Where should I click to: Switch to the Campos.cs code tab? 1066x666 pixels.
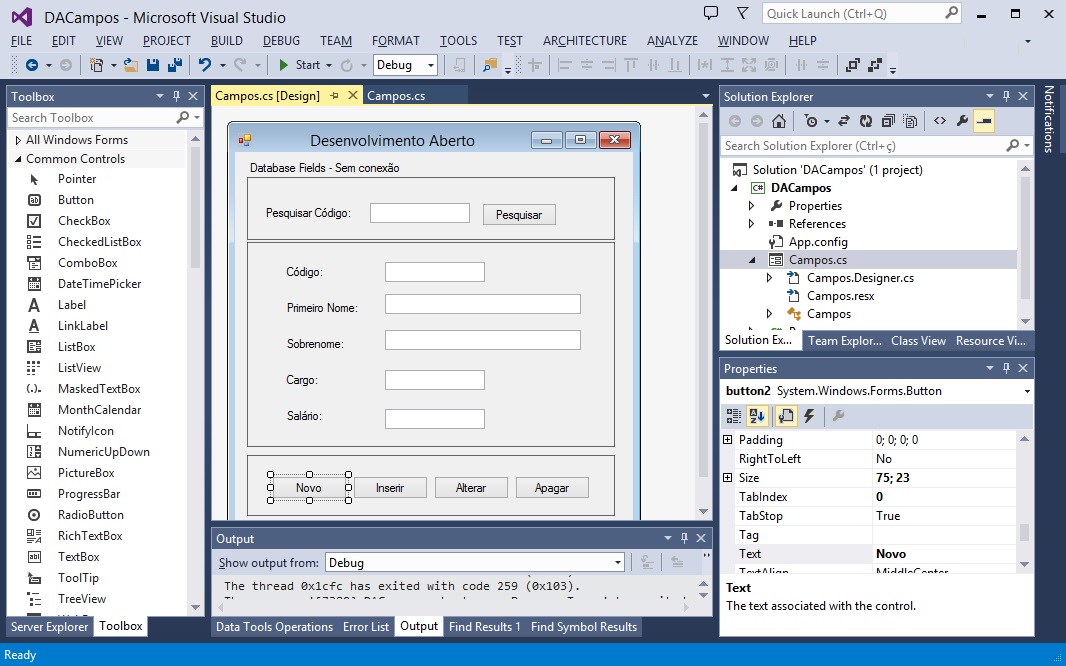click(x=396, y=96)
